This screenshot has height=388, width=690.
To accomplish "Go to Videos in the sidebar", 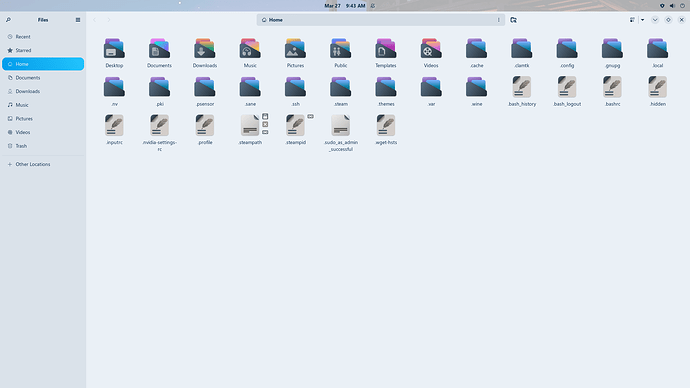I will pyautogui.click(x=43, y=132).
